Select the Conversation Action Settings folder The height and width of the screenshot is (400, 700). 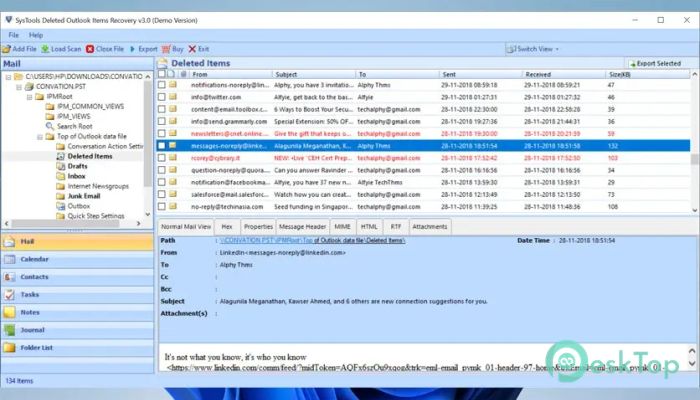(x=105, y=146)
